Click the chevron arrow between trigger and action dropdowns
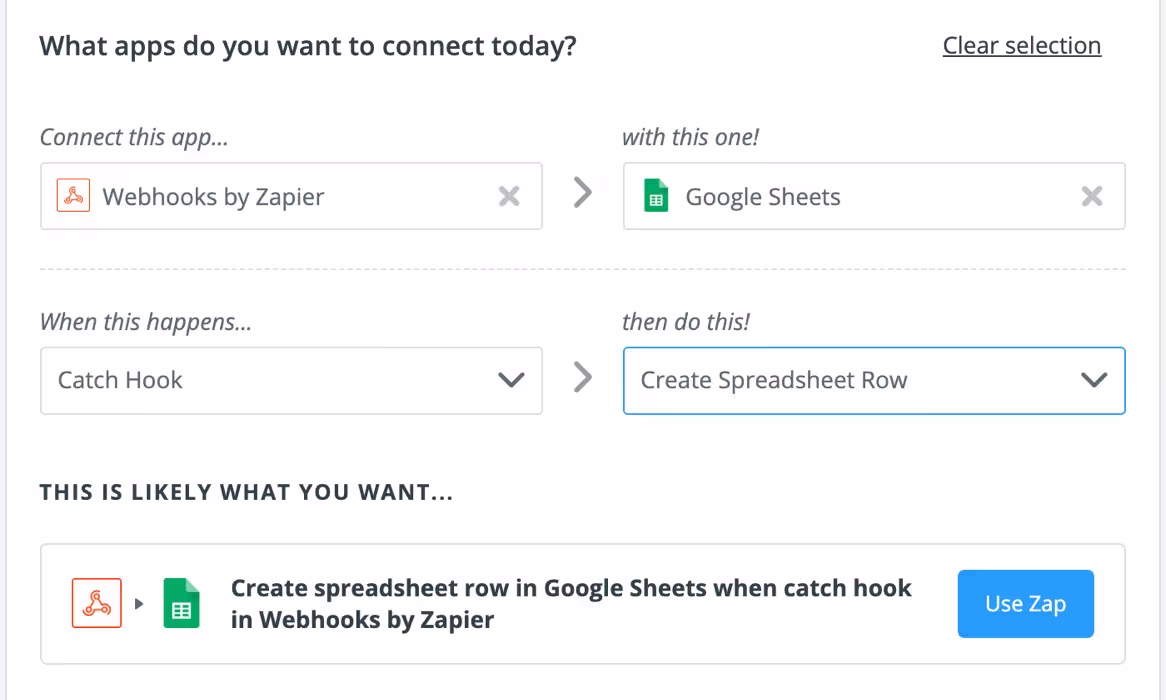The height and width of the screenshot is (700, 1166). [583, 377]
